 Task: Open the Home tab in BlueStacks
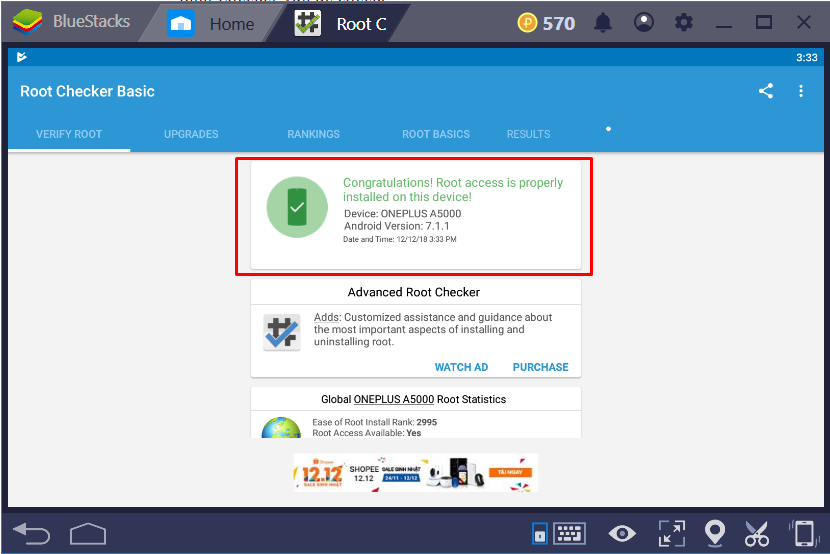[211, 24]
